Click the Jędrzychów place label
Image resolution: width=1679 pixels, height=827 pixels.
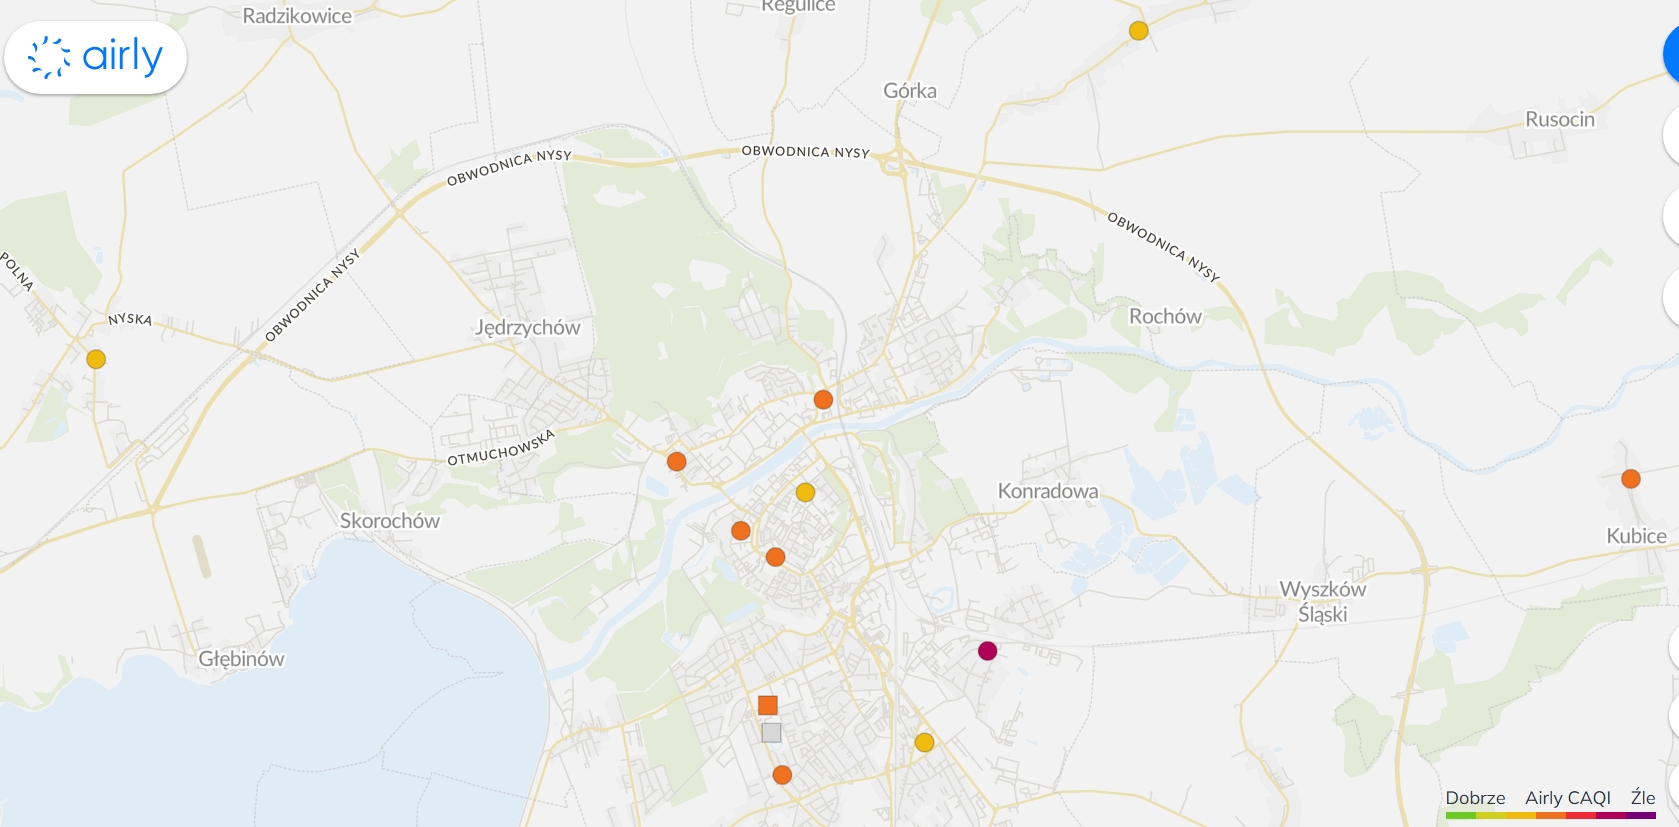pos(527,328)
